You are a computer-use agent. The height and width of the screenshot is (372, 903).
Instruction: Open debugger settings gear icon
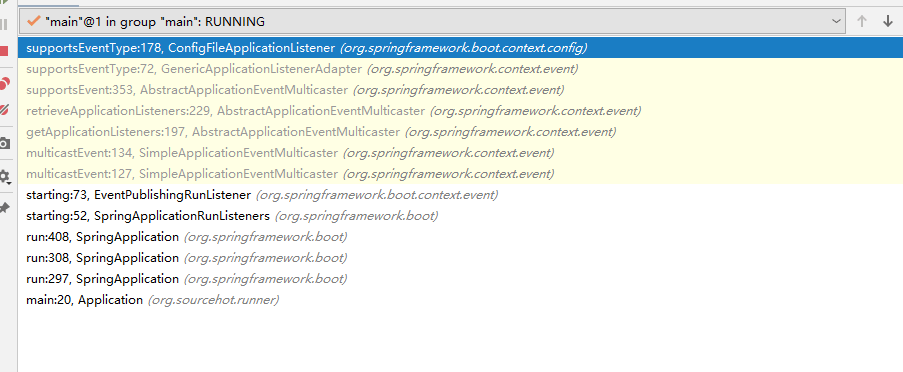[5, 177]
